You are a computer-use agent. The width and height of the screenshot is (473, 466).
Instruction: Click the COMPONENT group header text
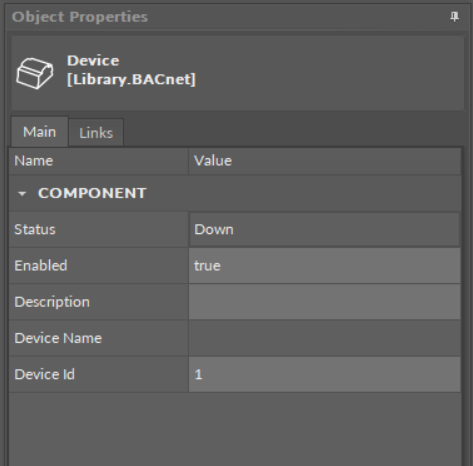coord(92,193)
